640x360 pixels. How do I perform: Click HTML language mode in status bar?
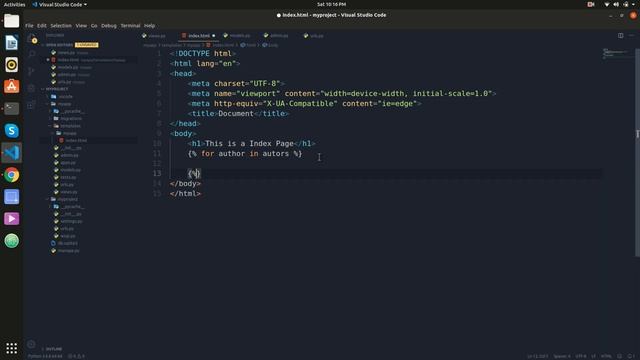coord(607,356)
